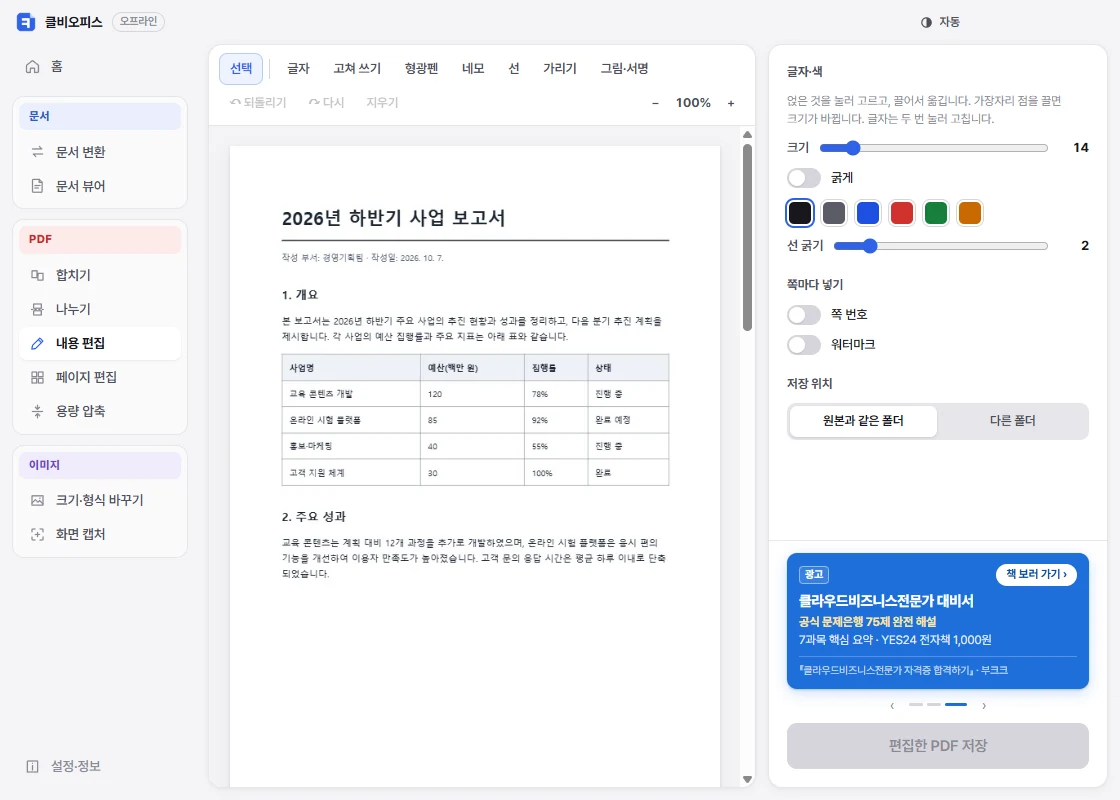Viewport: 1120px width, 800px height.
Task: Switch to the 고쳐 쓰기 tool
Action: 356,69
